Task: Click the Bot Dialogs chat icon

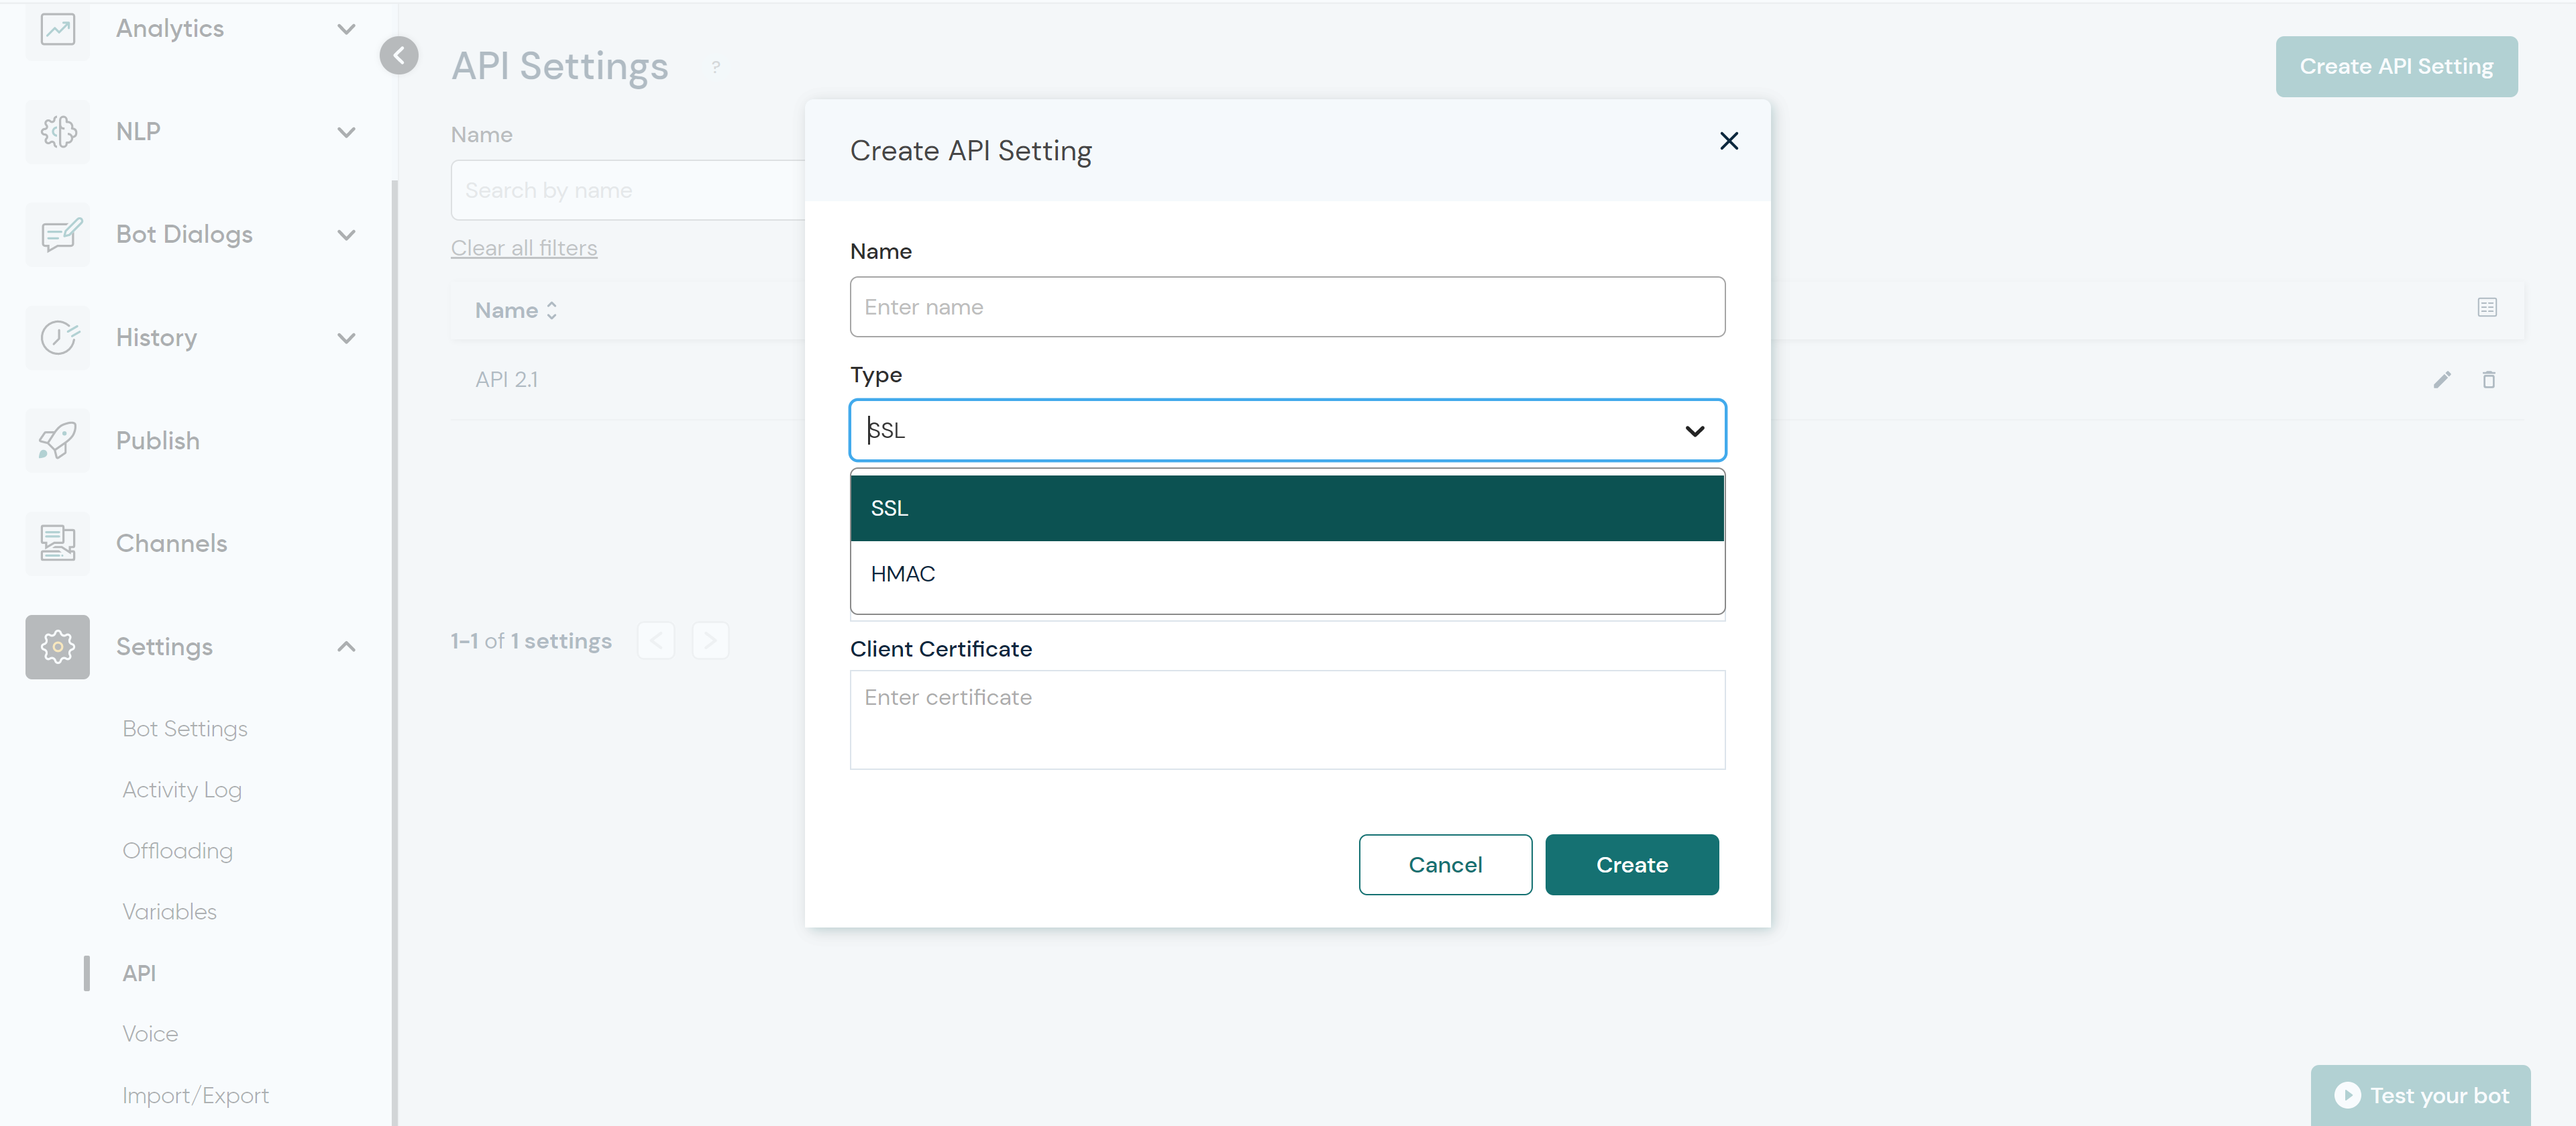Action: [57, 235]
